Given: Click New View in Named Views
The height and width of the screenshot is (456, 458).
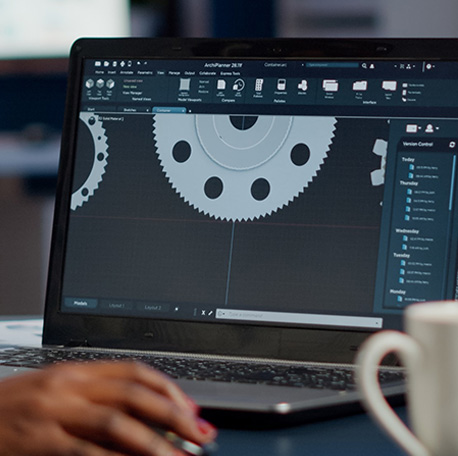Looking at the screenshot, I should pyautogui.click(x=130, y=87).
